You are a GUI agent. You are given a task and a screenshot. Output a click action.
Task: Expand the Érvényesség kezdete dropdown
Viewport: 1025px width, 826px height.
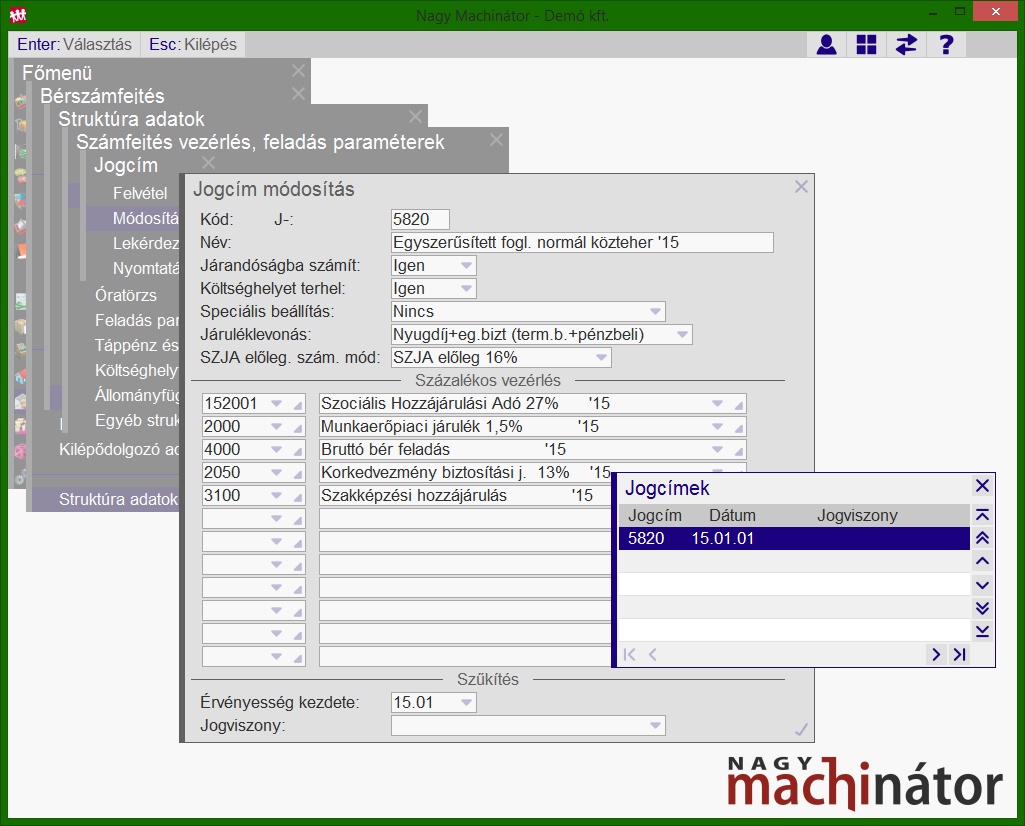[466, 703]
